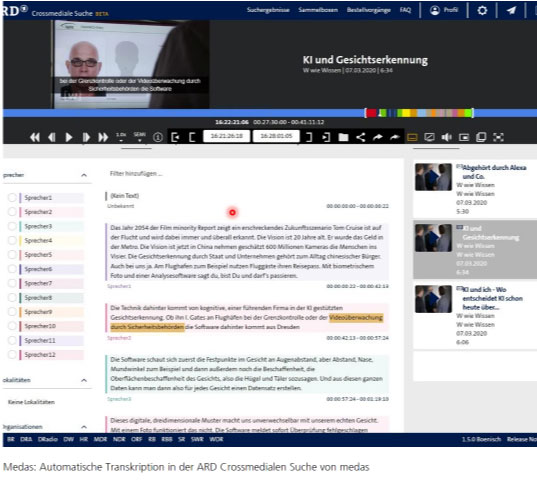This screenshot has height=484, width=537.
Task: Click the paper plane send icon
Action: click(x=511, y=10)
